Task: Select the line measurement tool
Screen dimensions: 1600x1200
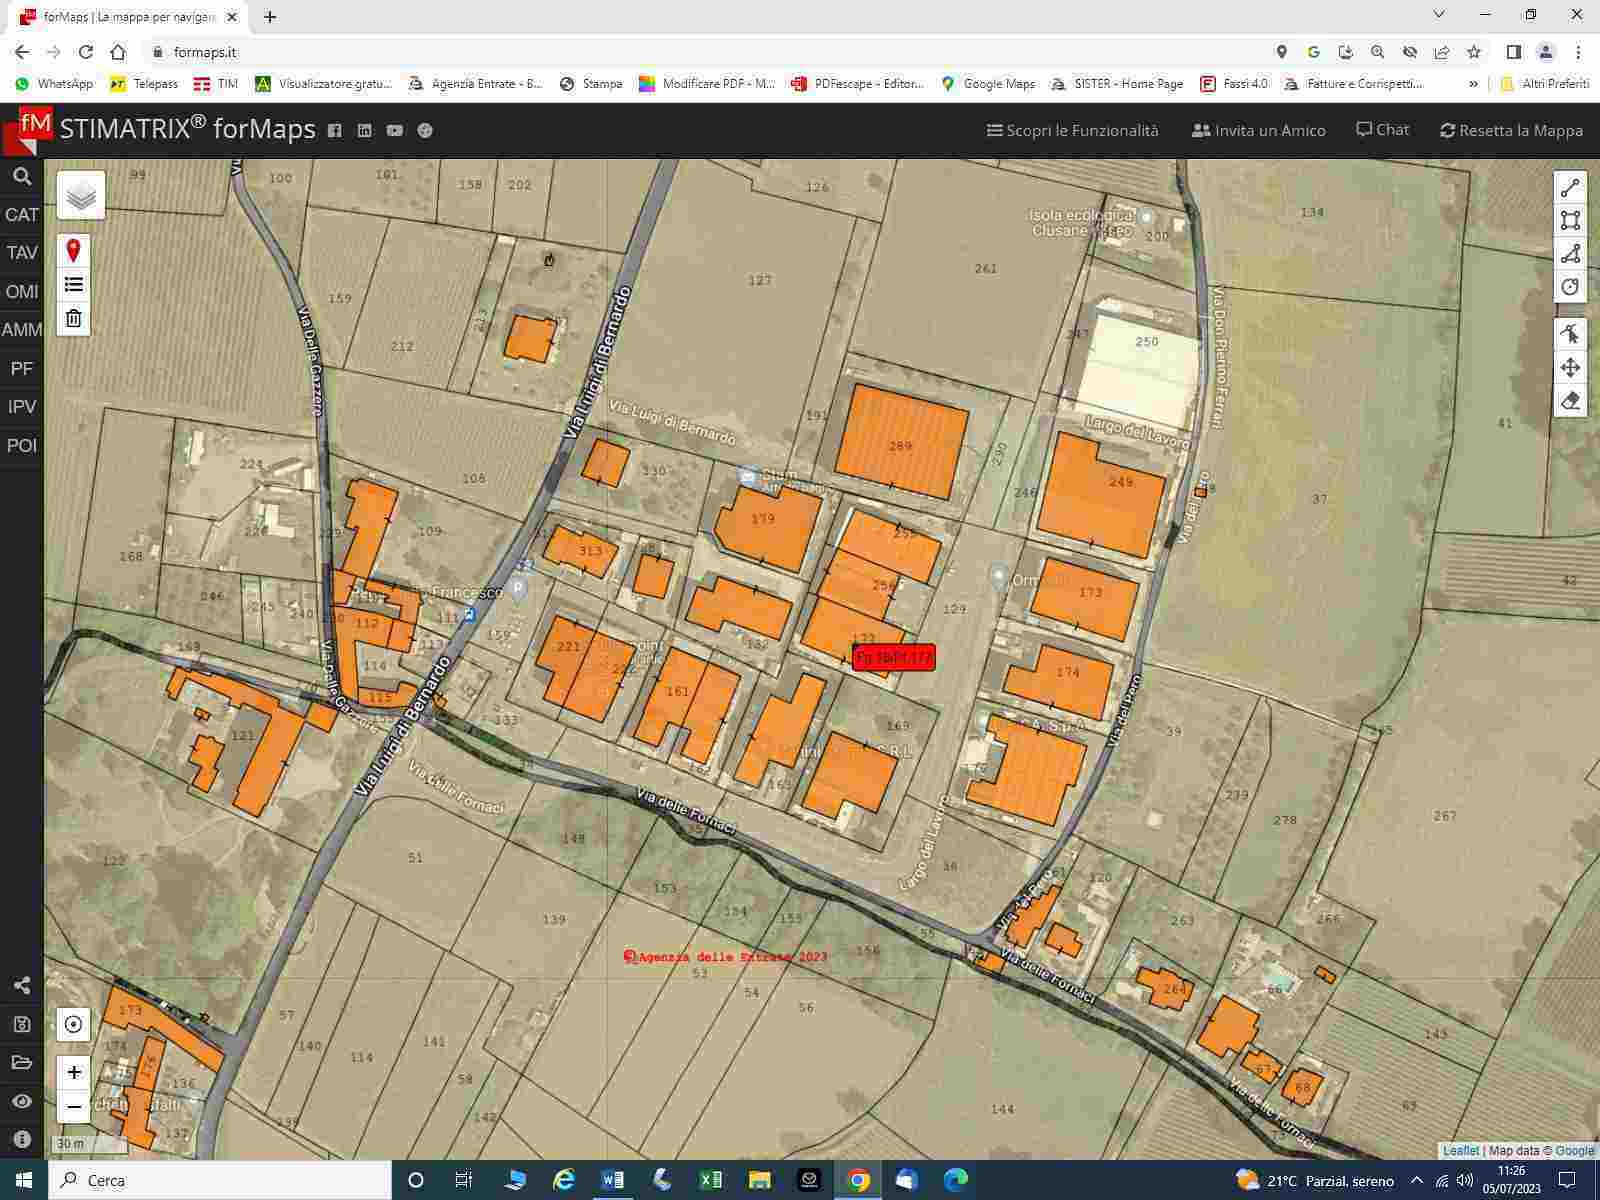Action: (x=1570, y=188)
